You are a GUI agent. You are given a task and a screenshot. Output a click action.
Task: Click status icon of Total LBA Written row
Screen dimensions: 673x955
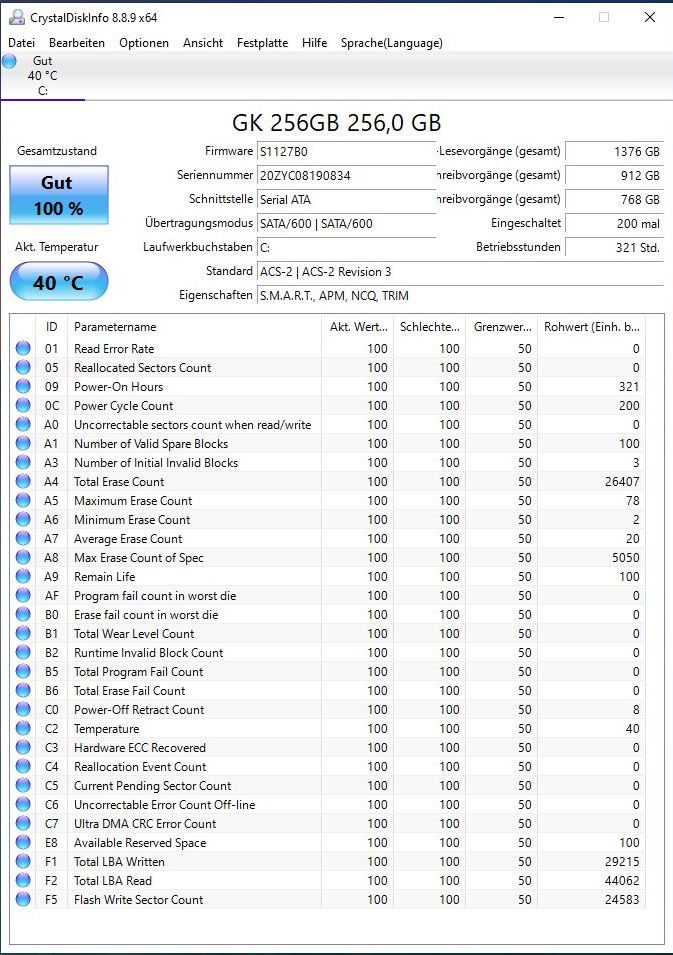coord(23,861)
